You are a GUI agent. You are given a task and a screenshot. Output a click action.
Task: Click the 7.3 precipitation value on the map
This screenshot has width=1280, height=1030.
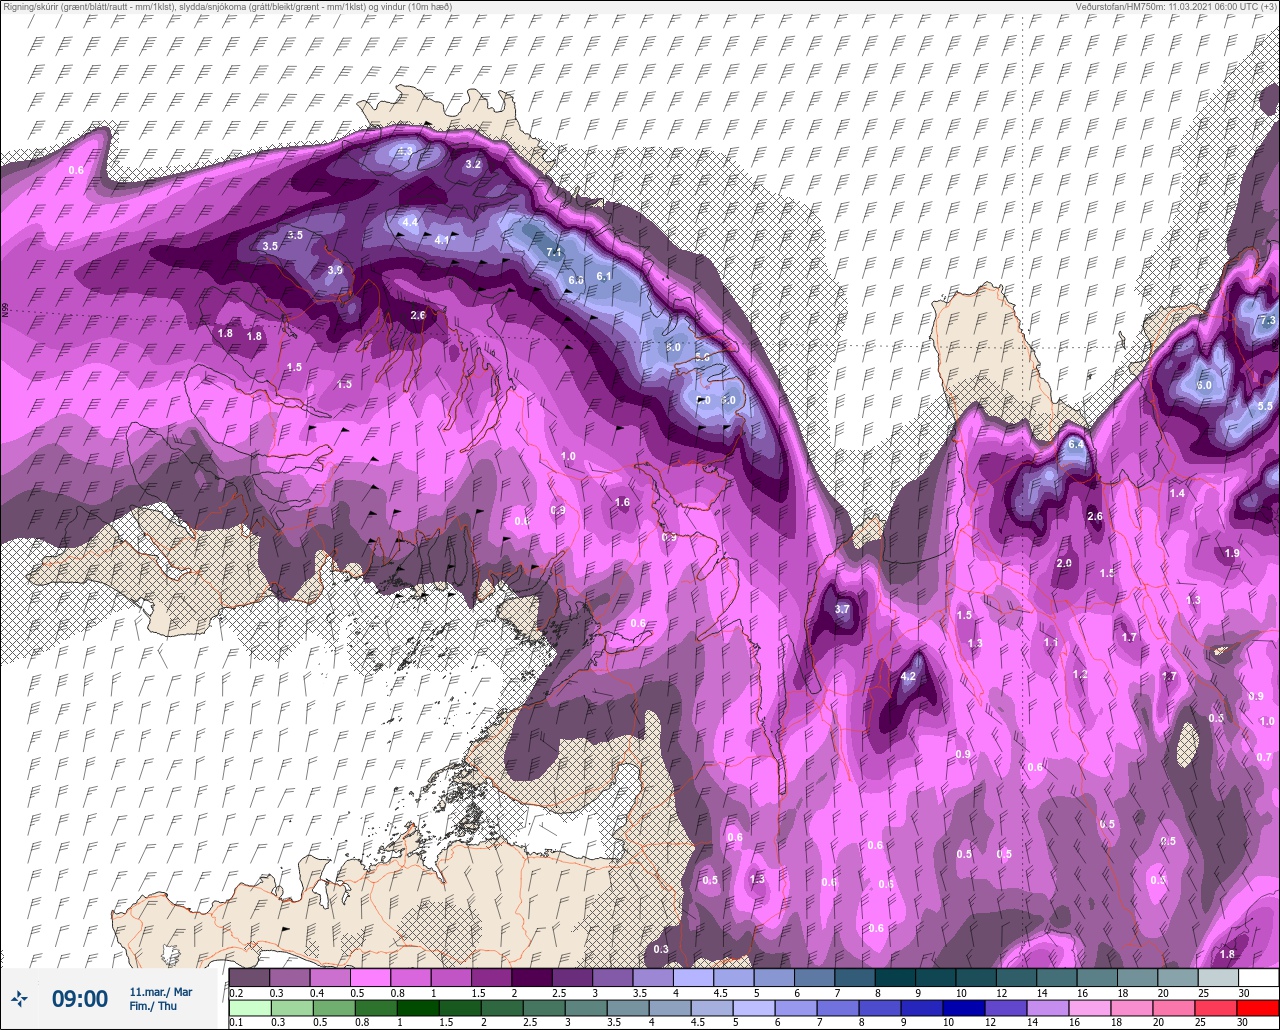point(1268,321)
